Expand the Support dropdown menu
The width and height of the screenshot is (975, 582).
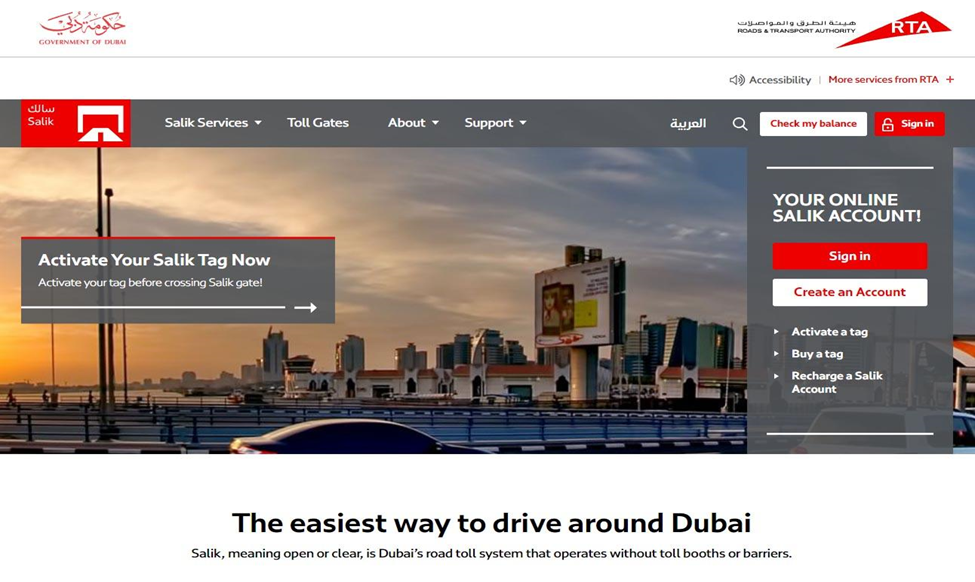496,123
